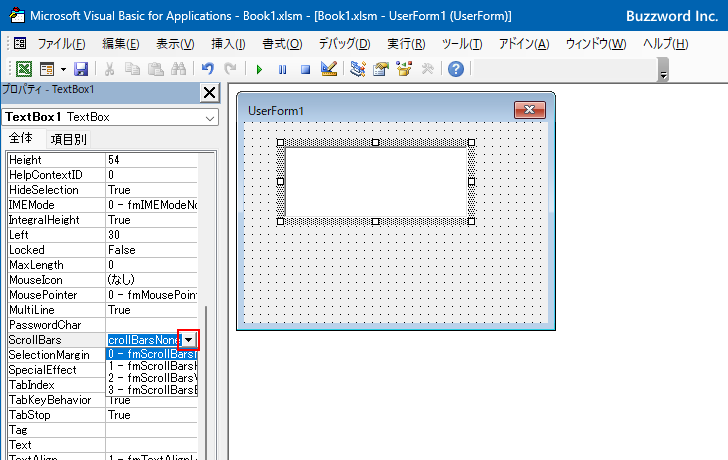Open the Toolbox icon

[428, 69]
